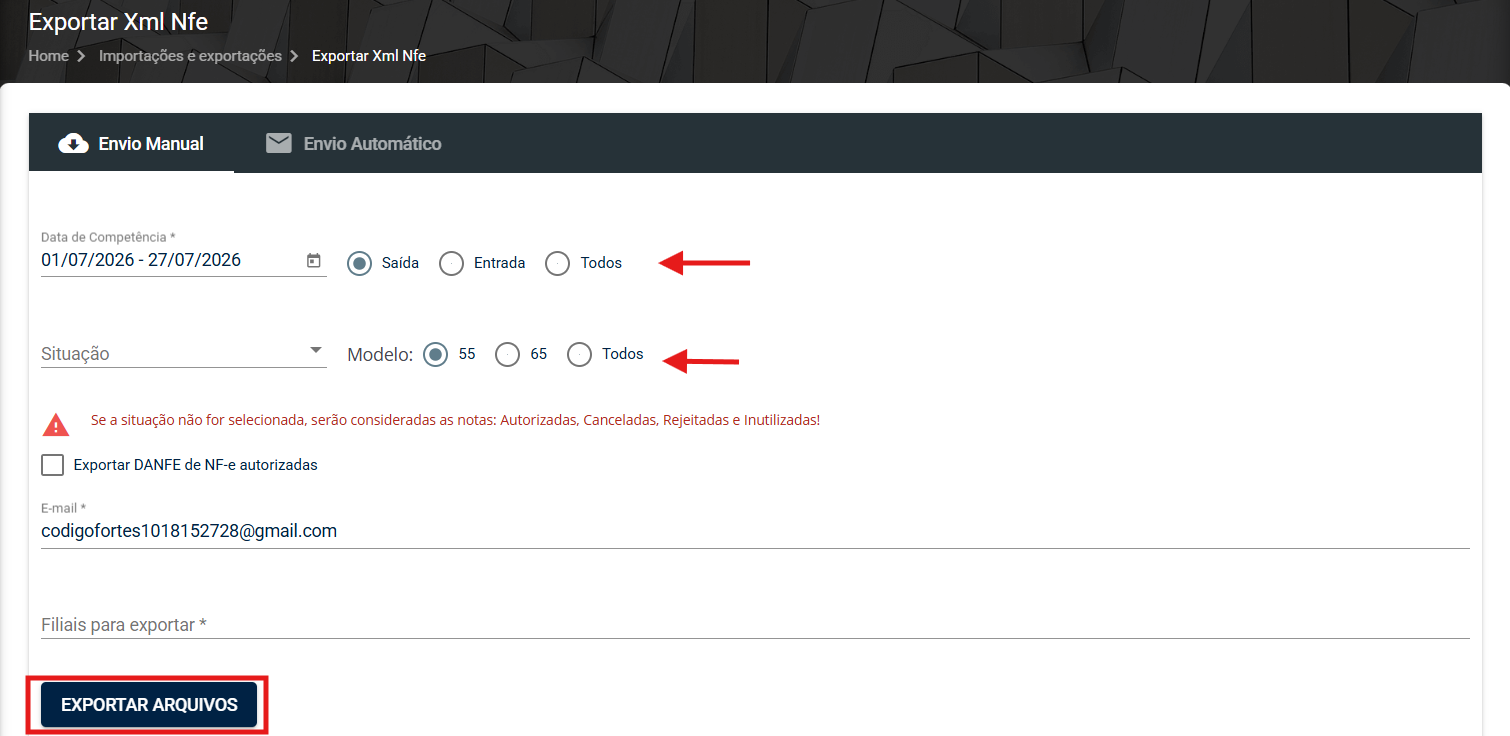The width and height of the screenshot is (1510, 736).
Task: Choose Todos for note direction
Action: click(x=558, y=264)
